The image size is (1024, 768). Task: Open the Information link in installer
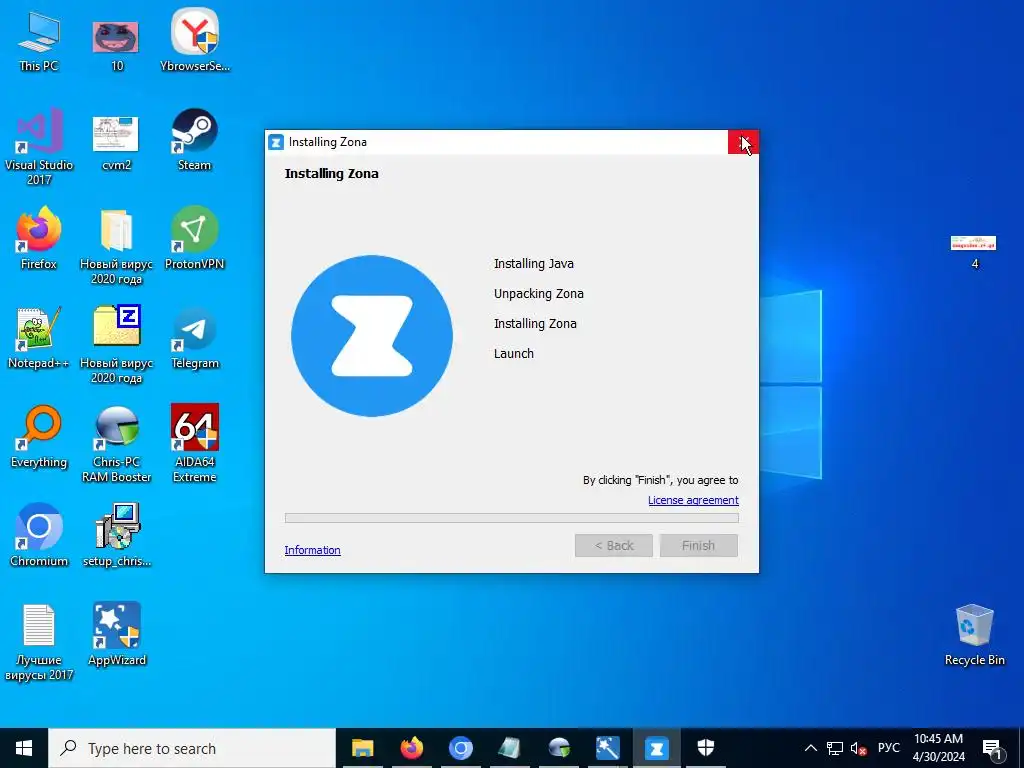tap(312, 550)
